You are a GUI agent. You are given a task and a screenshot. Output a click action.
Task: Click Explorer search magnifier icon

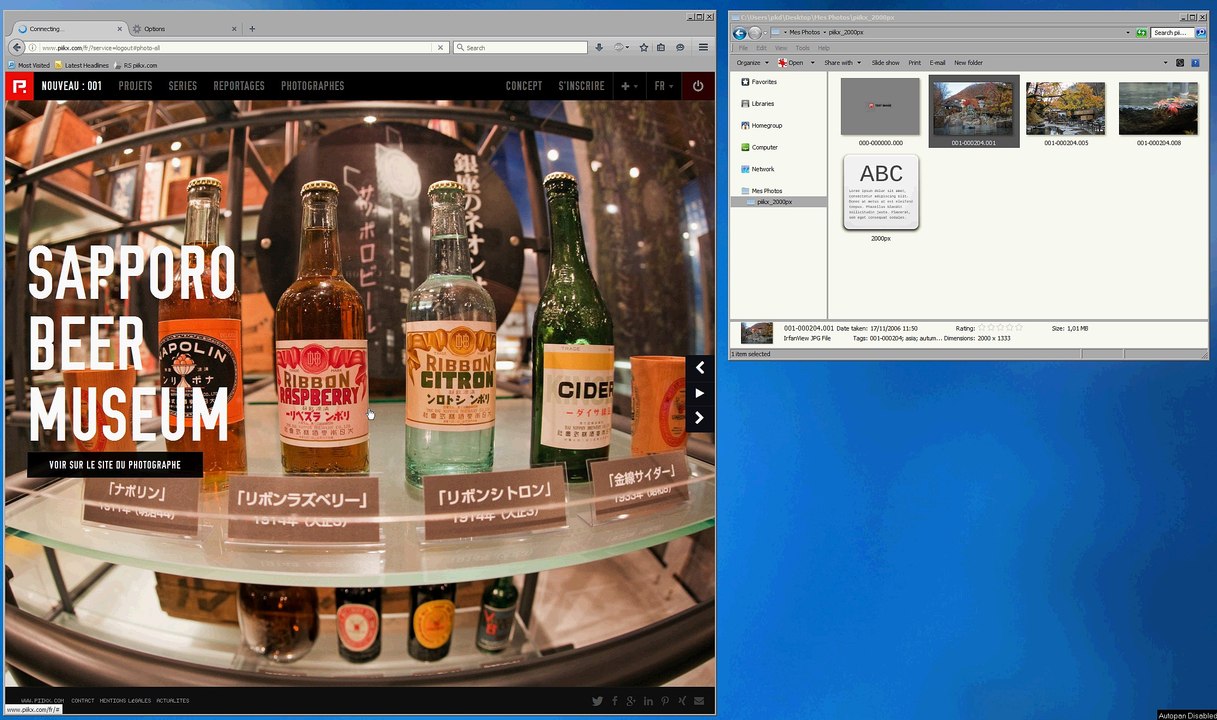[x=1199, y=33]
